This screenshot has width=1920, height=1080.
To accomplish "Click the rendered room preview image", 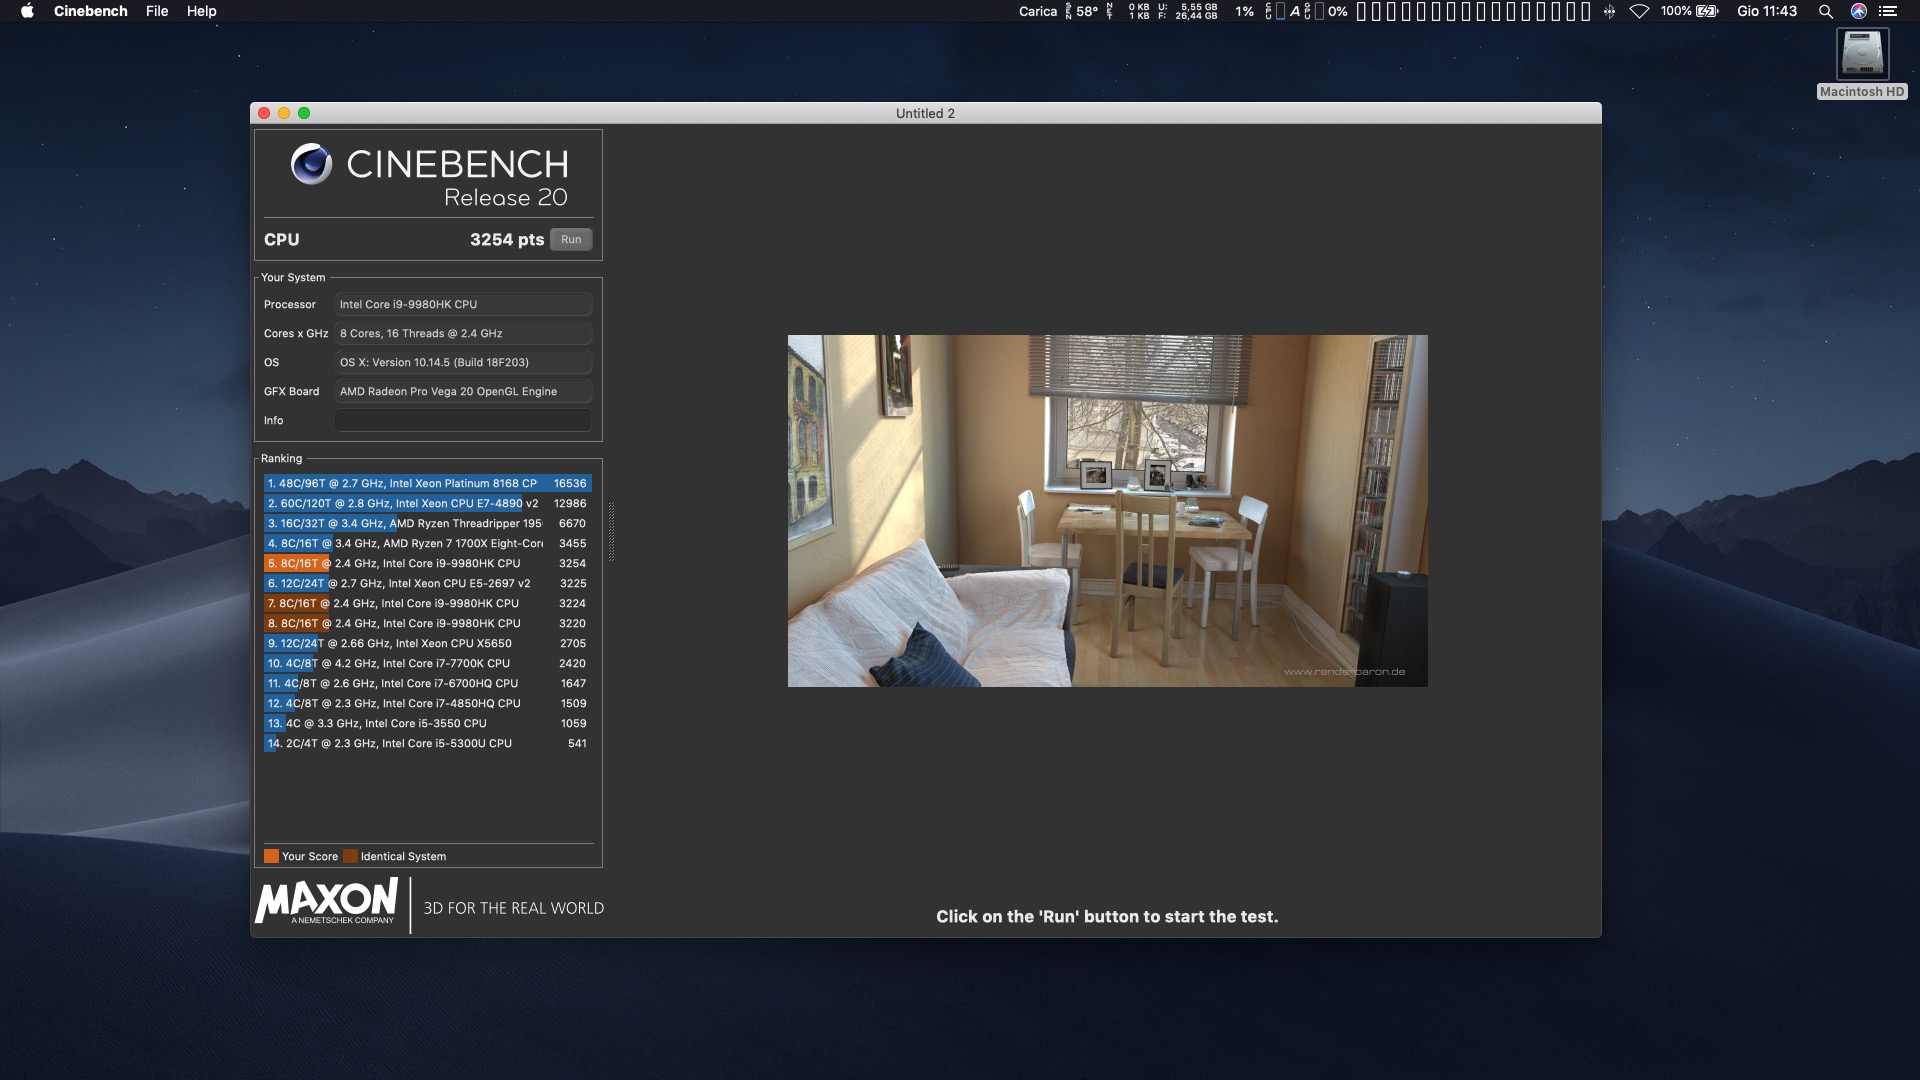I will click(x=1107, y=510).
